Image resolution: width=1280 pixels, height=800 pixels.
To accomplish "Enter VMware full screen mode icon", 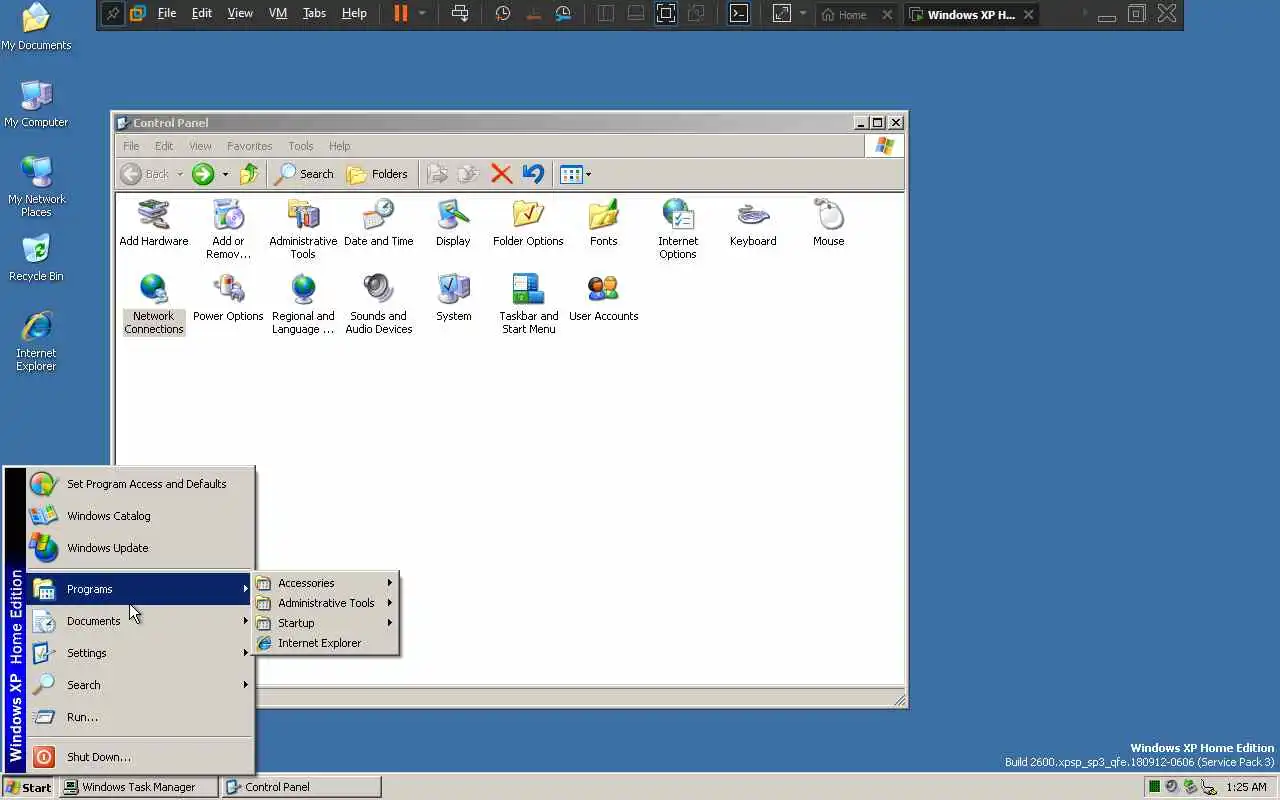I will pyautogui.click(x=666, y=13).
